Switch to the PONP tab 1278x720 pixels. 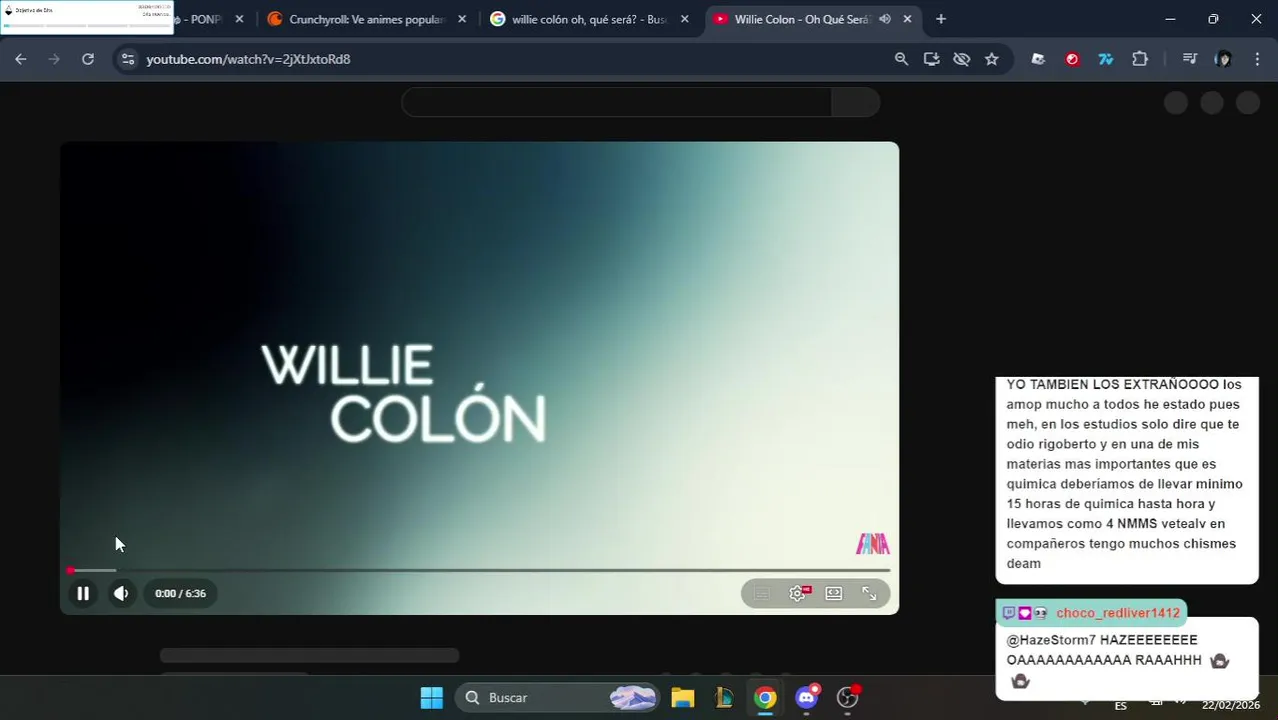pos(206,19)
